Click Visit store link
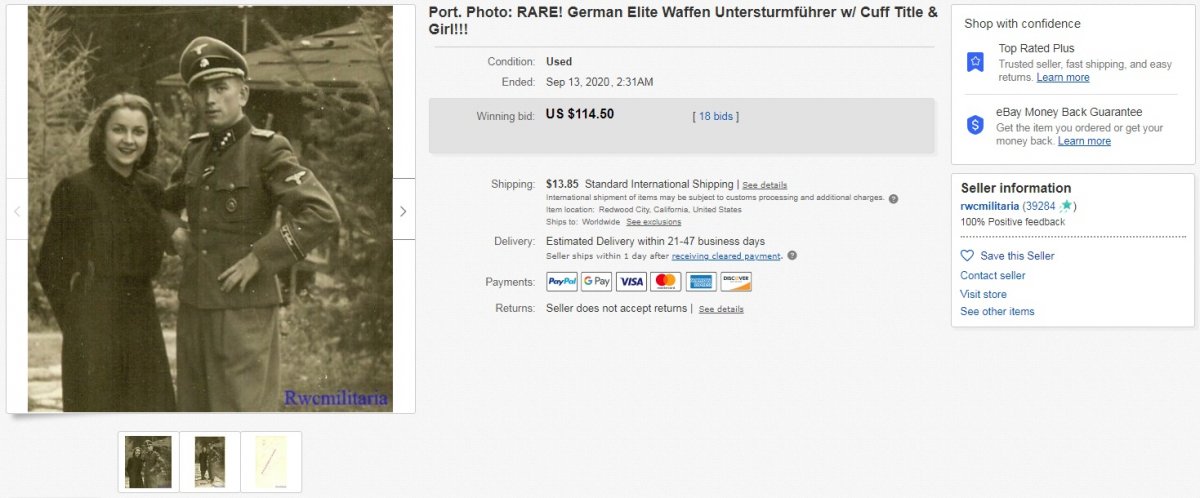The width and height of the screenshot is (1200, 498). (983, 294)
